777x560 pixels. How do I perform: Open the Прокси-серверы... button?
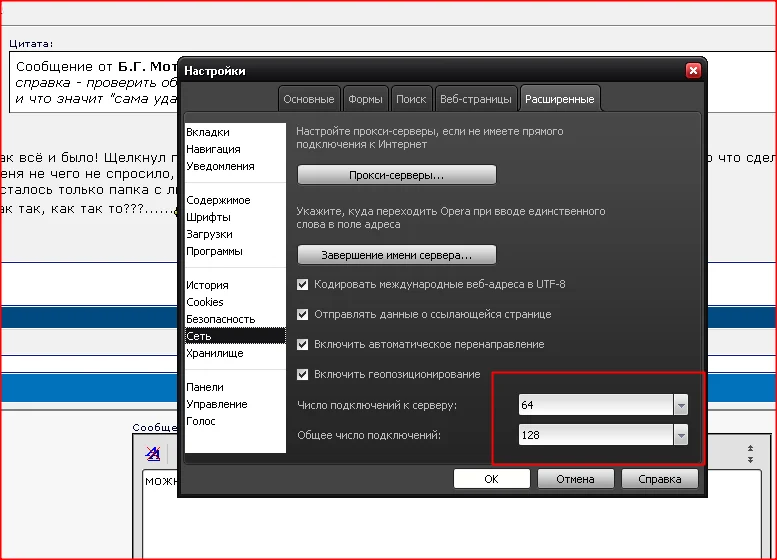point(396,175)
